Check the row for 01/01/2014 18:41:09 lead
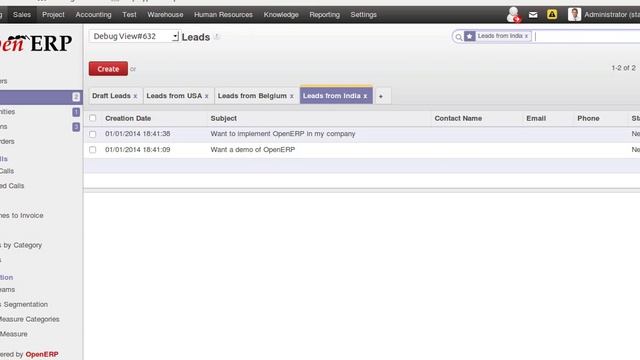The image size is (640, 360). click(93, 150)
